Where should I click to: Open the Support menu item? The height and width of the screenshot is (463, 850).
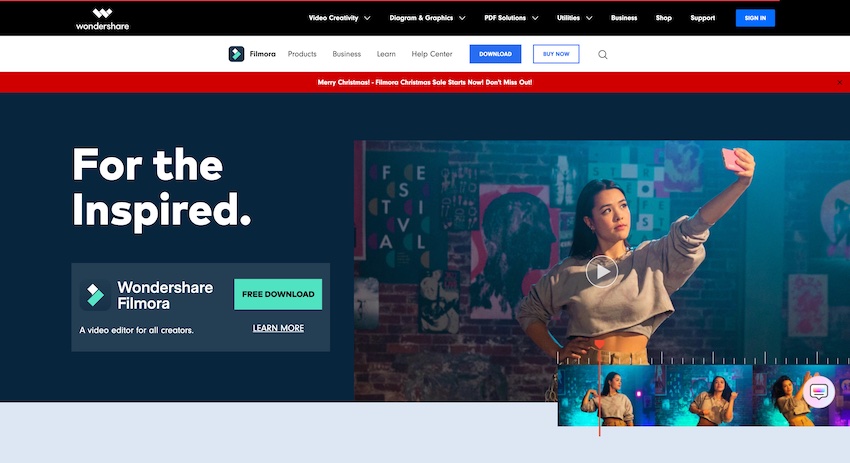[703, 18]
